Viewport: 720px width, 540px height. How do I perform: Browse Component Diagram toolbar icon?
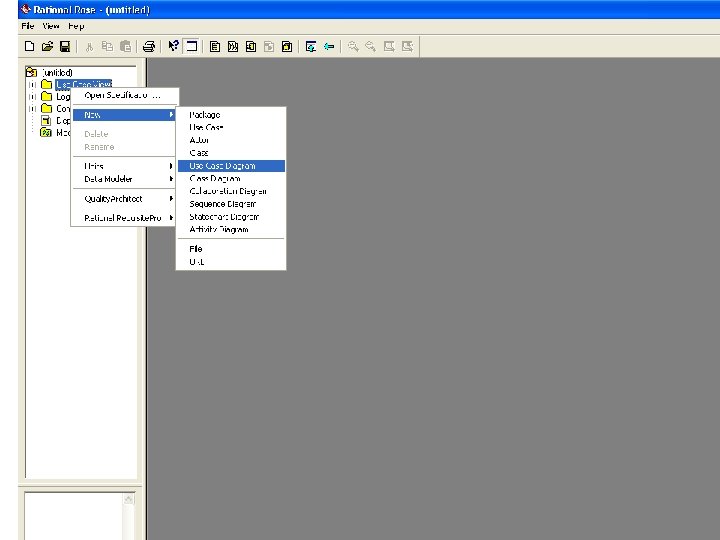coord(251,46)
